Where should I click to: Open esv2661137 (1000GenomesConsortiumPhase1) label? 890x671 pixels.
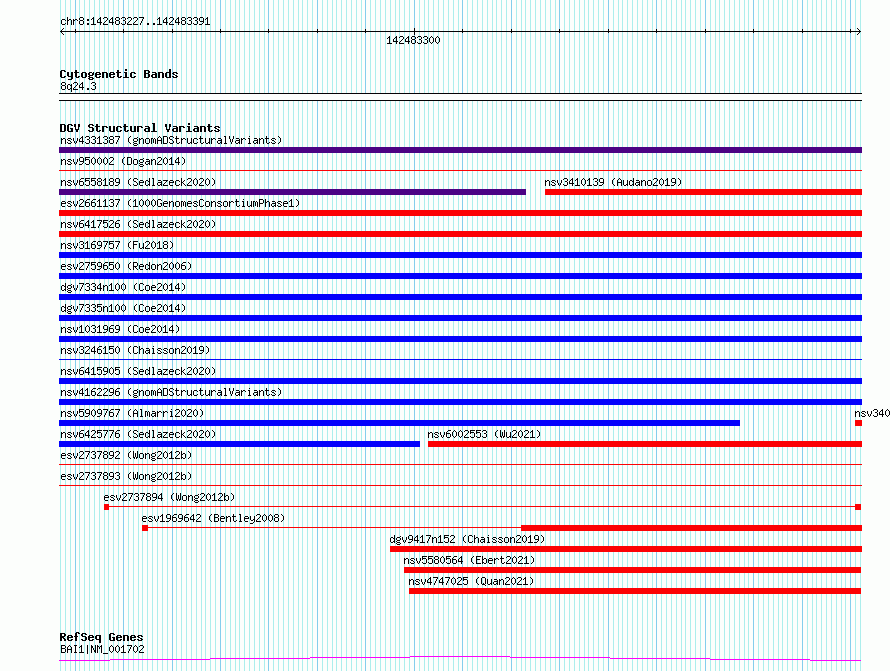pyautogui.click(x=180, y=203)
